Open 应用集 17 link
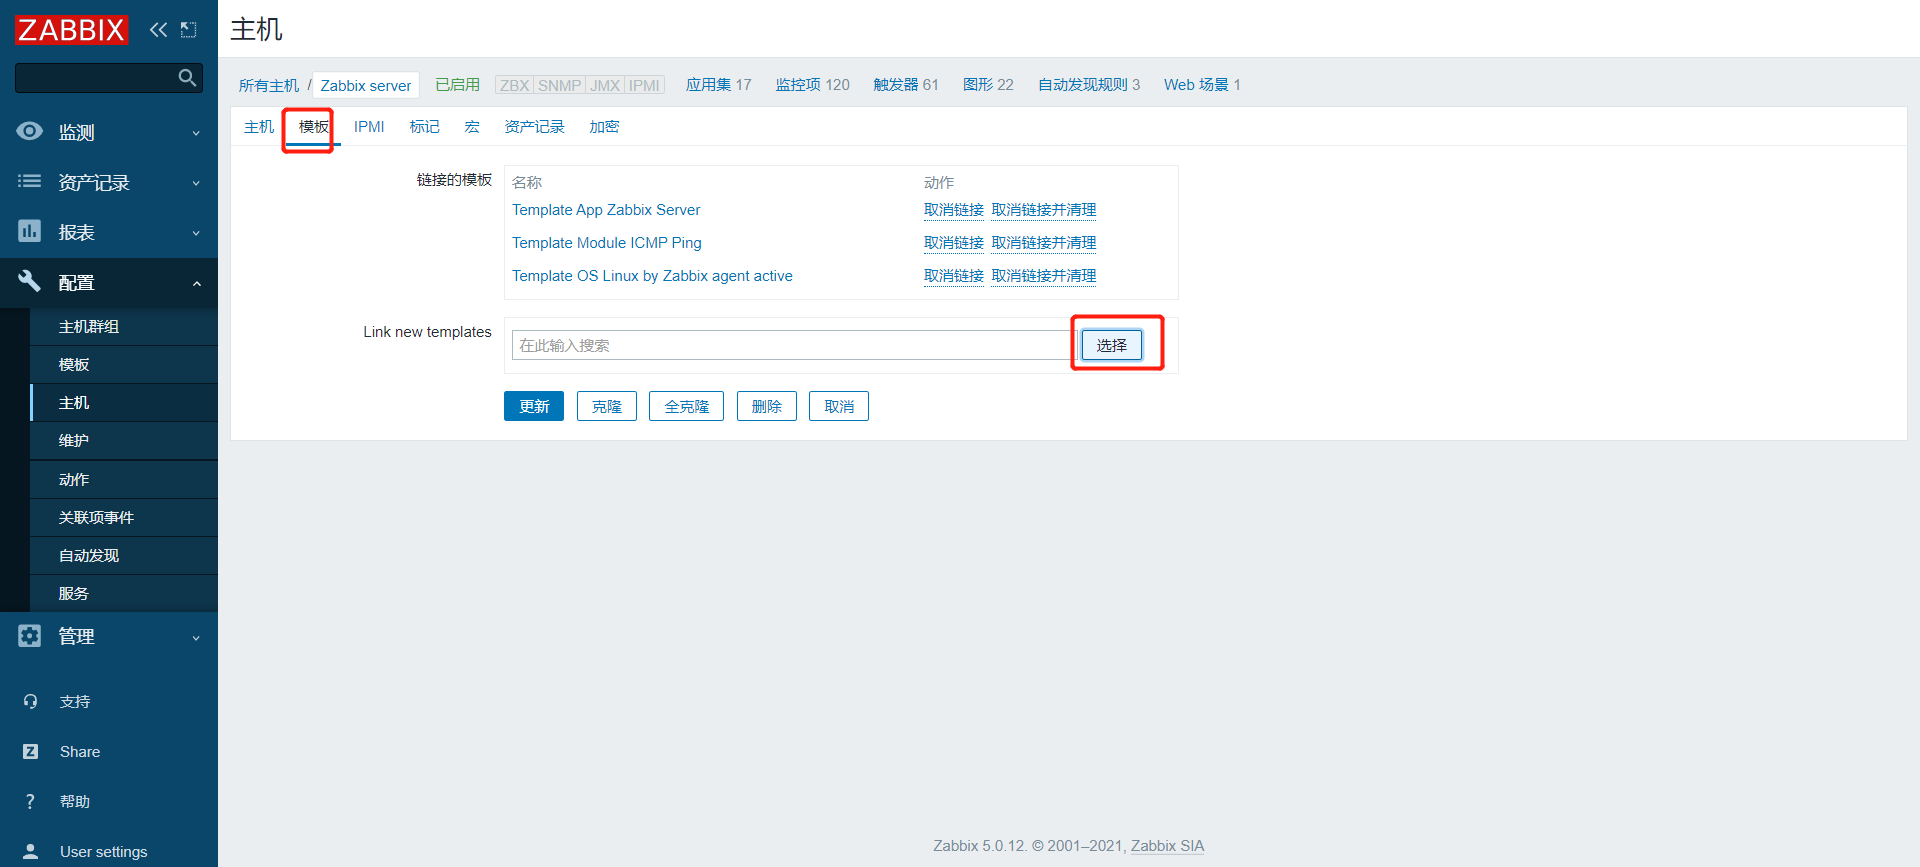The height and width of the screenshot is (867, 1920). 719,85
